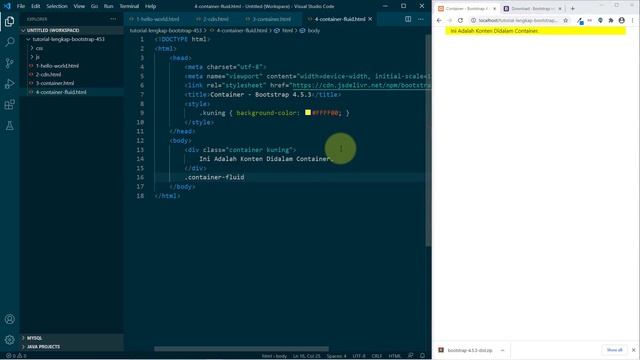Change CRLF line ending in status bar
The image size is (640, 360).
pyautogui.click(x=377, y=356)
